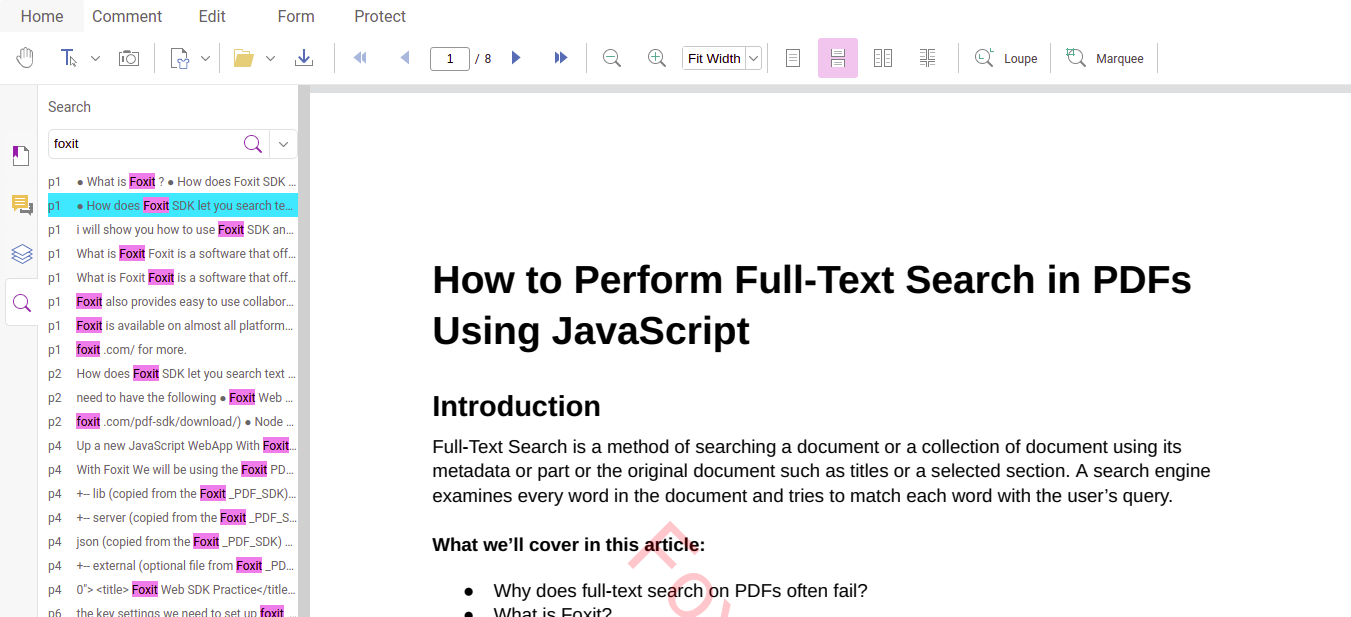Open the search options dropdown arrow
Image resolution: width=1351 pixels, height=617 pixels.
[x=283, y=143]
